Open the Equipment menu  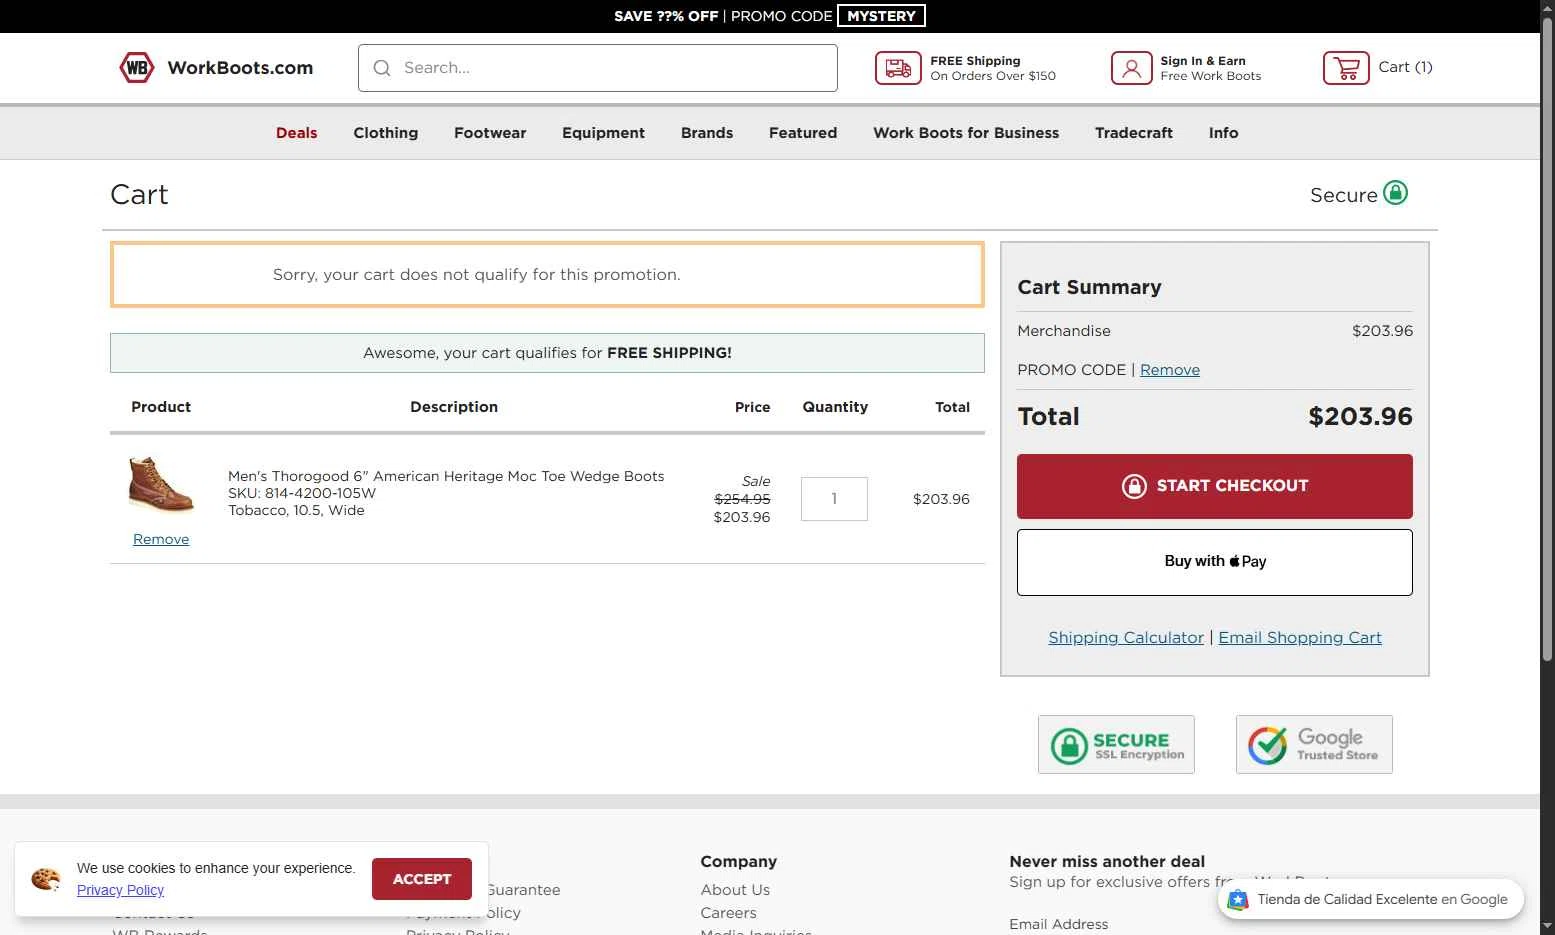(603, 133)
